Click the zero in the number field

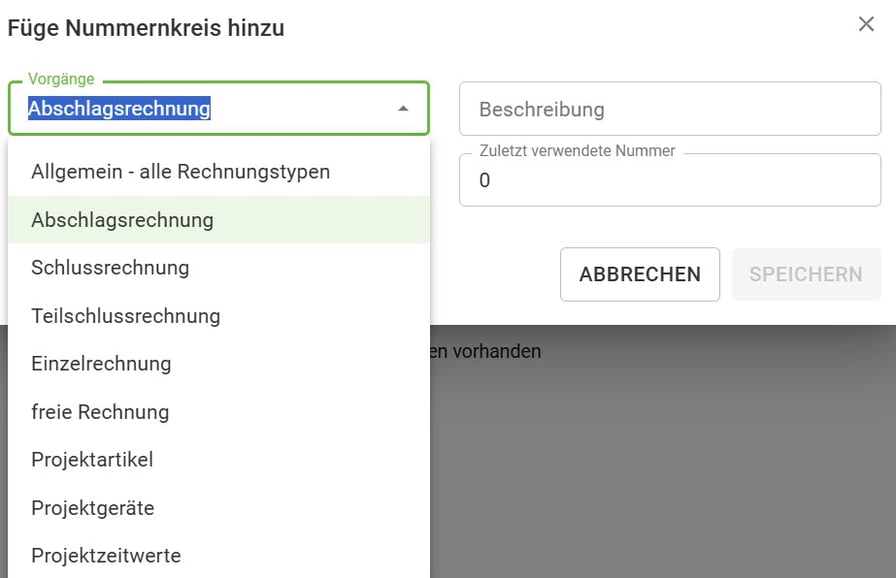[x=485, y=181]
